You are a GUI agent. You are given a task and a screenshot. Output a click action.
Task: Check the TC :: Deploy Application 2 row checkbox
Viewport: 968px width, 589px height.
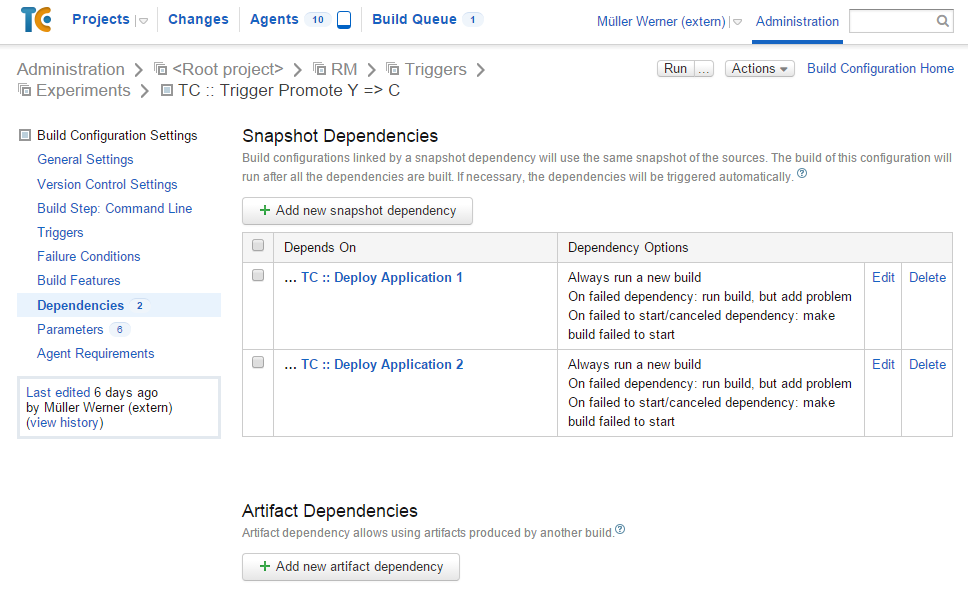tap(257, 364)
